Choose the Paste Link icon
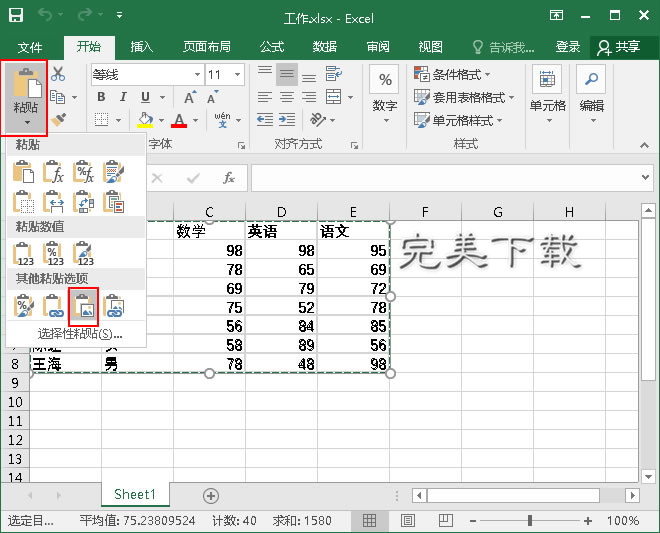Screen dimensions: 660x533 tap(55, 305)
